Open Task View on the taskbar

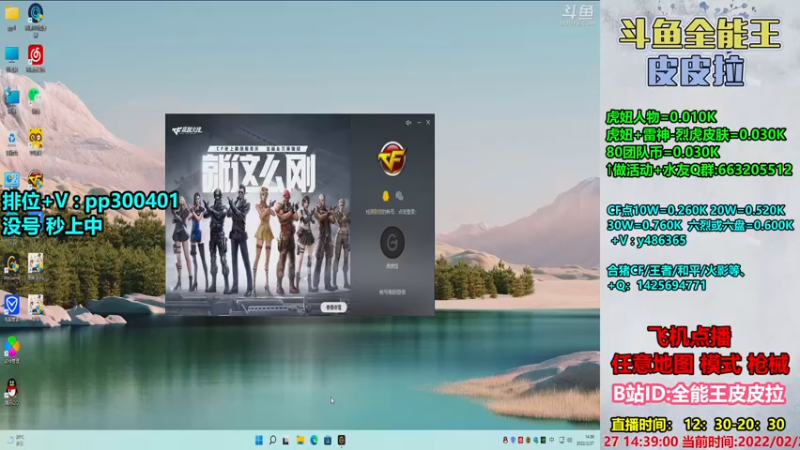pyautogui.click(x=286, y=440)
